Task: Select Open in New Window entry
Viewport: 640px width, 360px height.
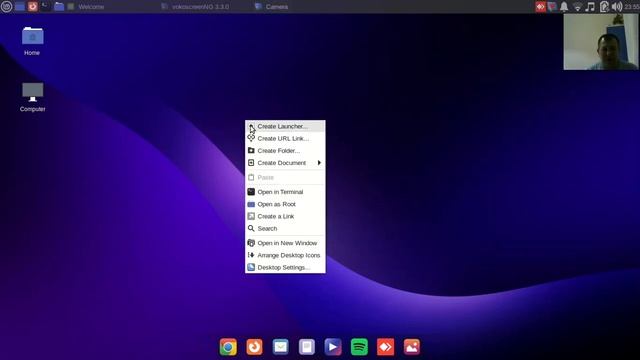Action: (x=285, y=243)
